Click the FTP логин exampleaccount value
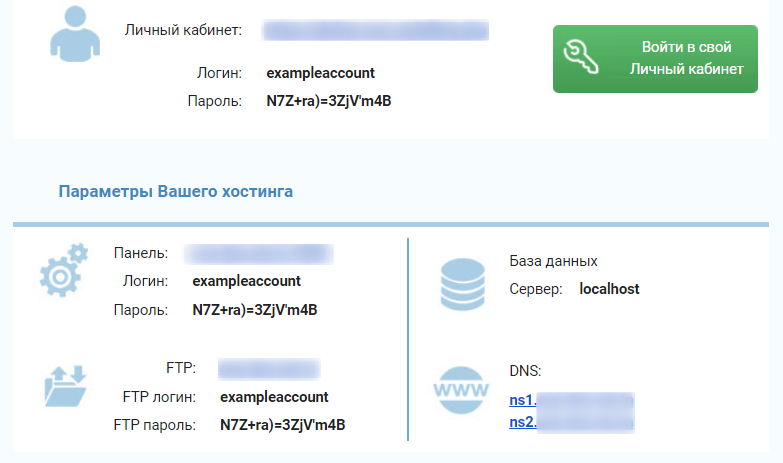783x463 pixels. [274, 397]
